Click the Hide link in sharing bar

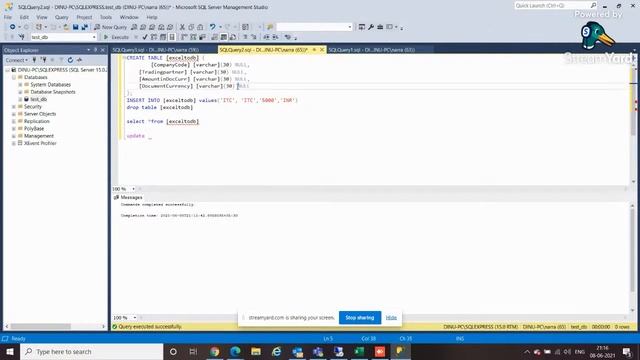click(391, 318)
